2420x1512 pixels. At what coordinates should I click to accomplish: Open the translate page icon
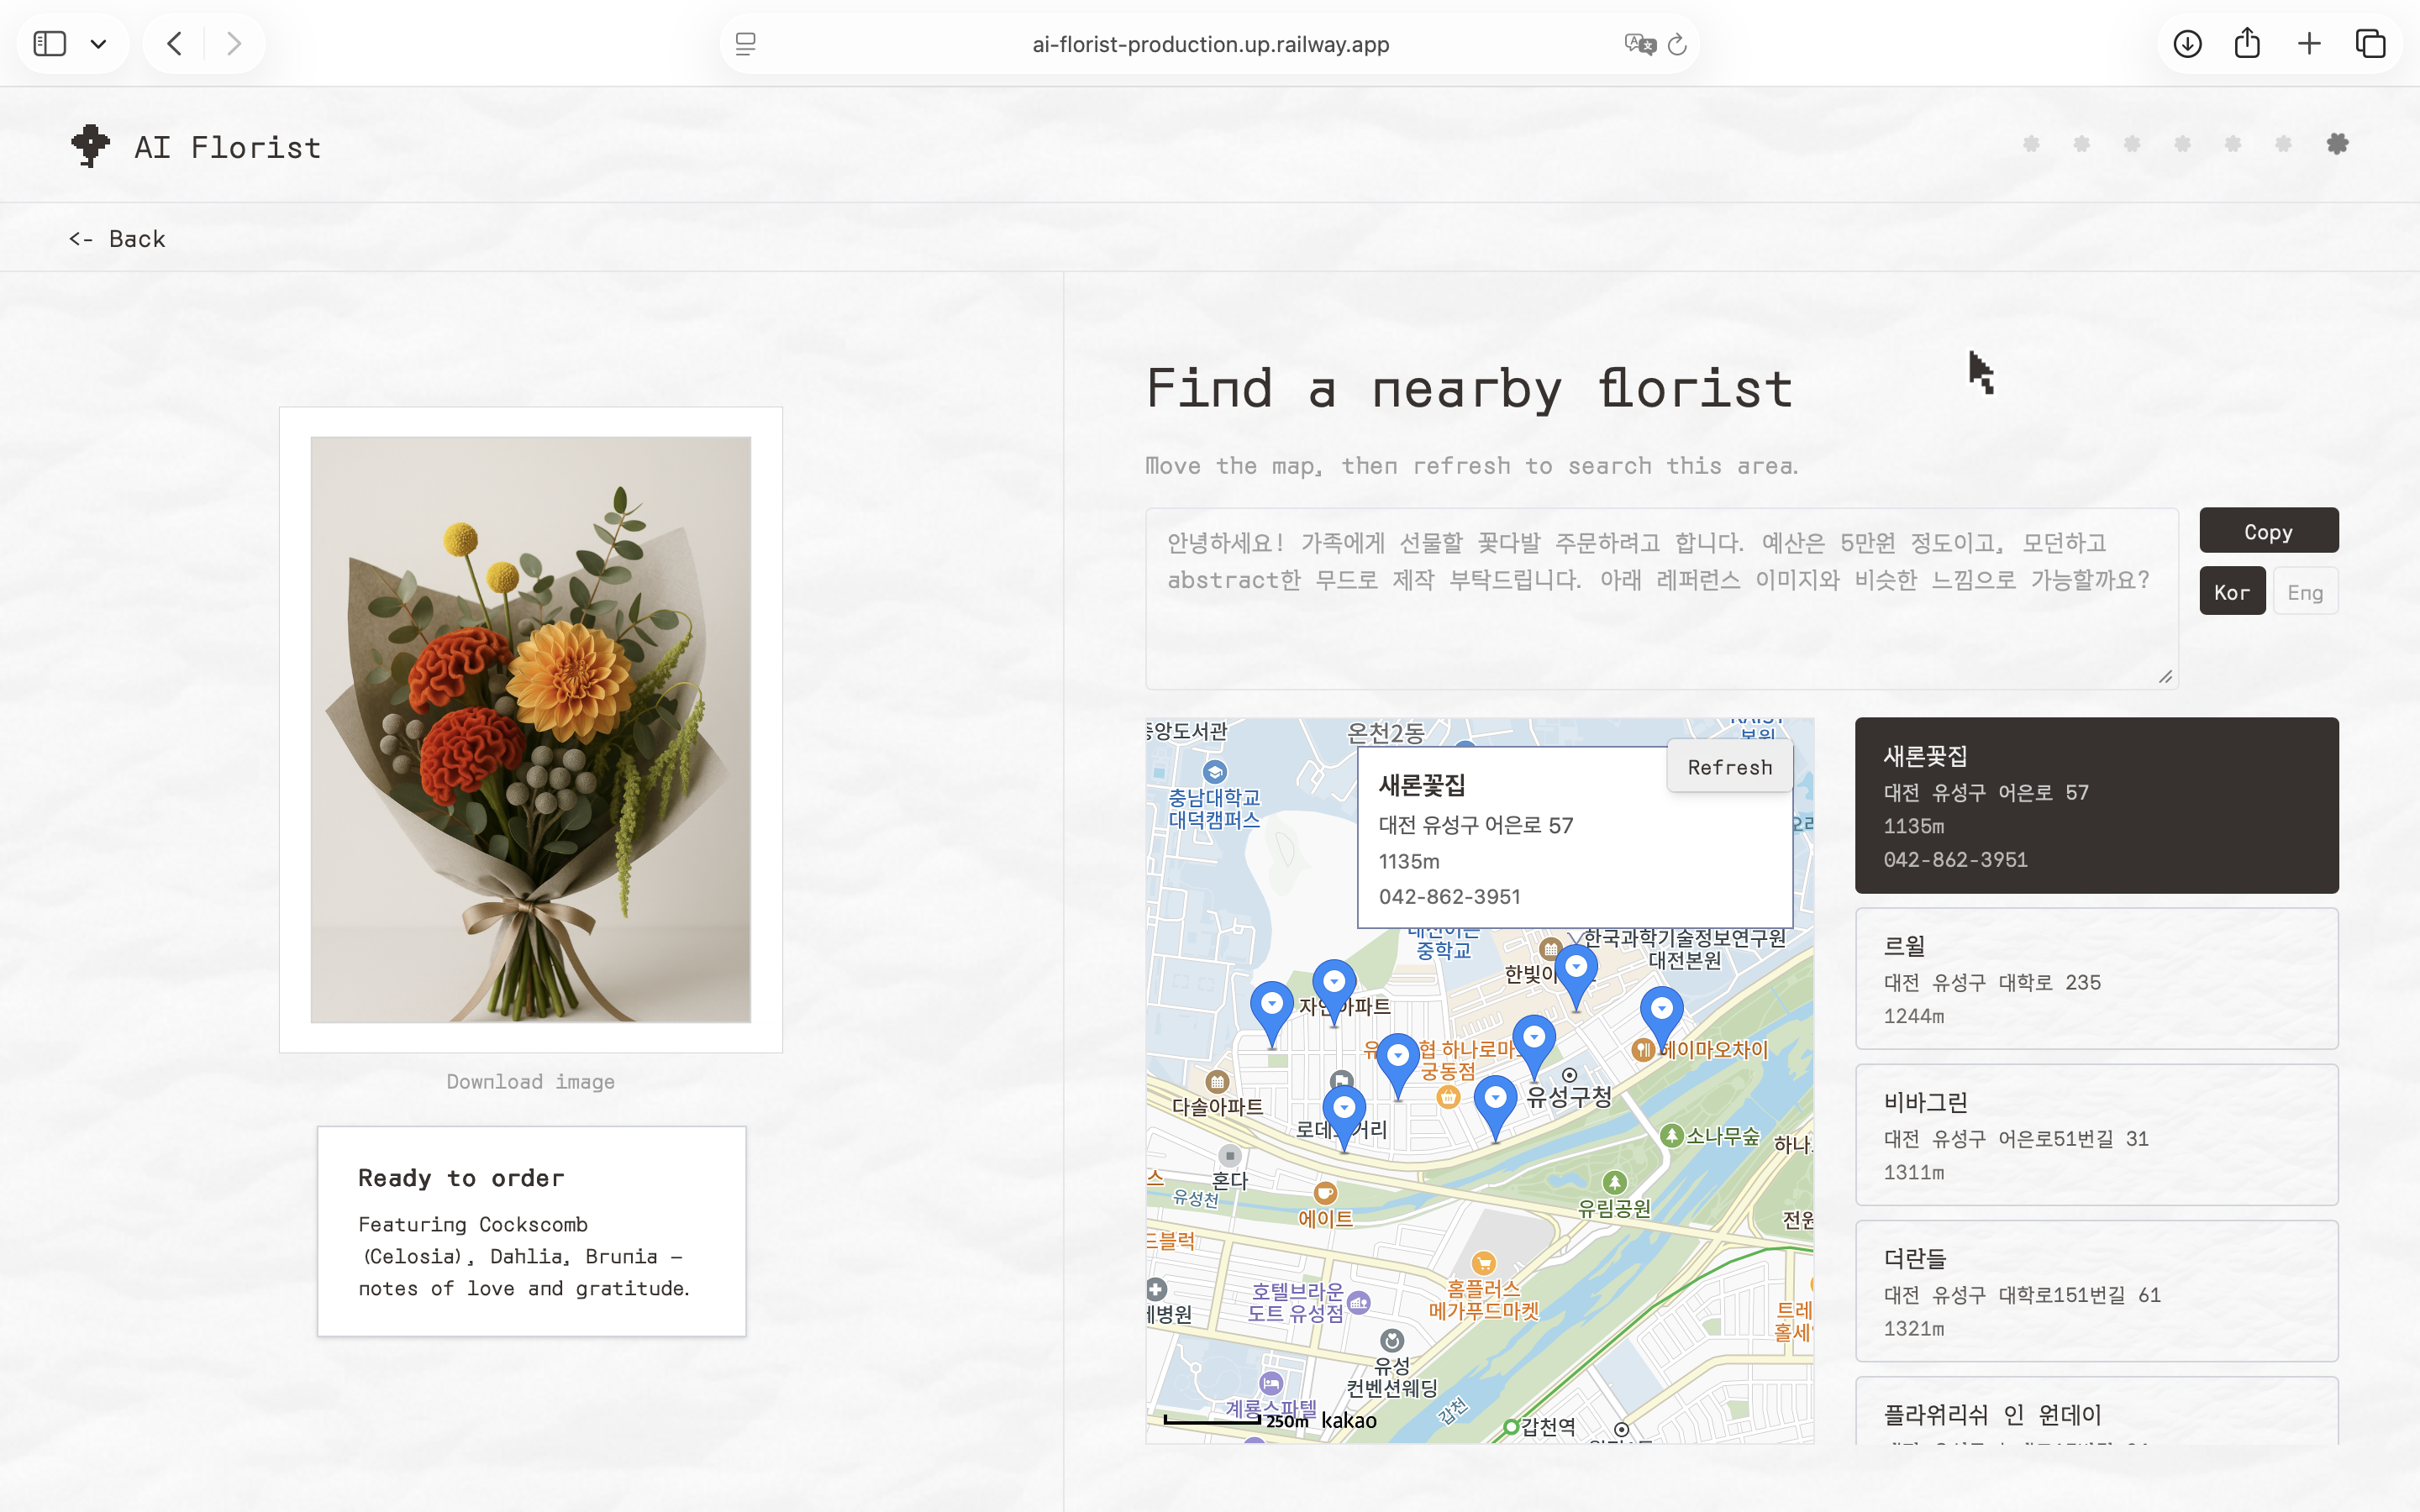1639,44
